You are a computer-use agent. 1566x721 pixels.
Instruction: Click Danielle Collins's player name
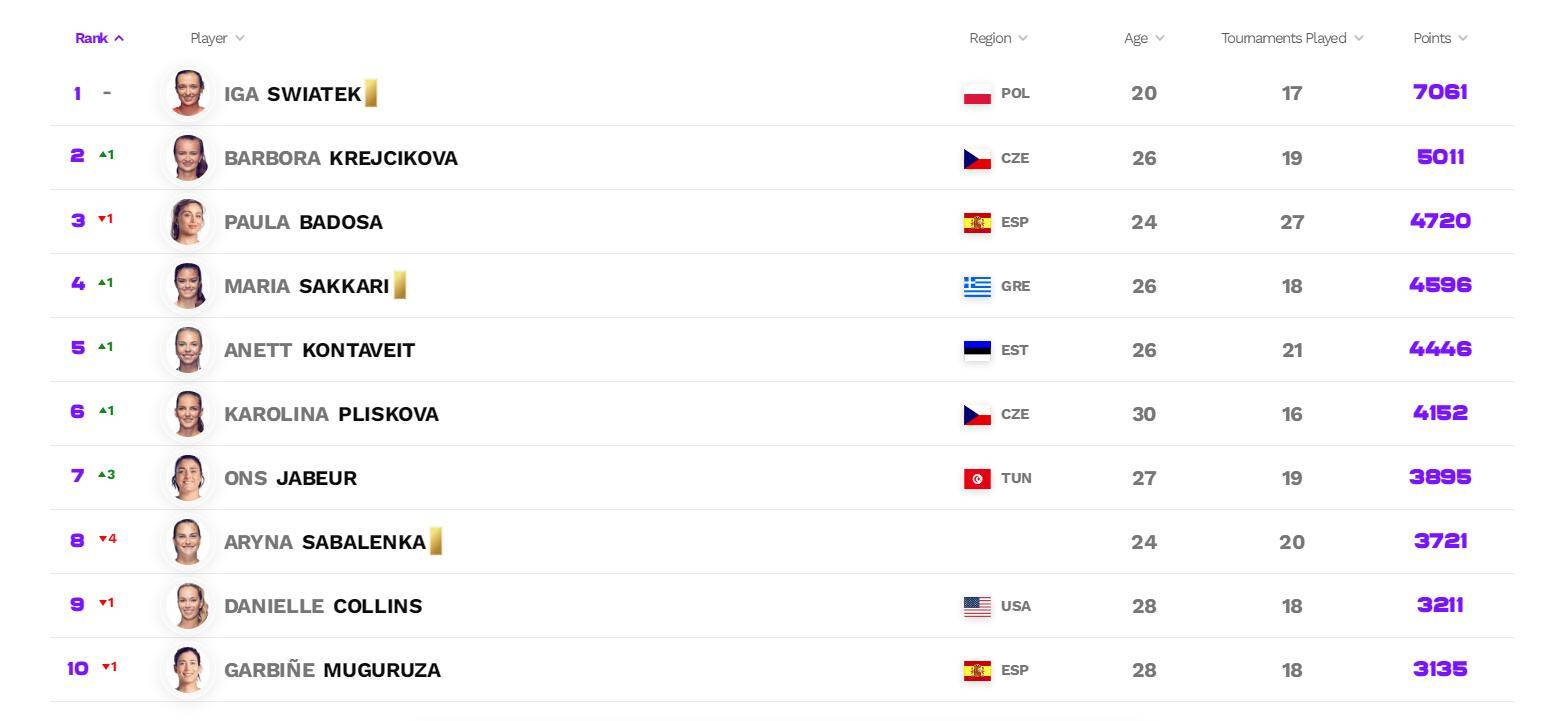pos(323,606)
